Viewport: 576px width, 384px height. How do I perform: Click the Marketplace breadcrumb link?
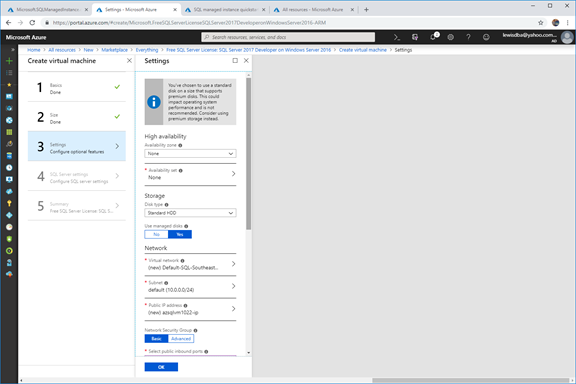coord(115,50)
